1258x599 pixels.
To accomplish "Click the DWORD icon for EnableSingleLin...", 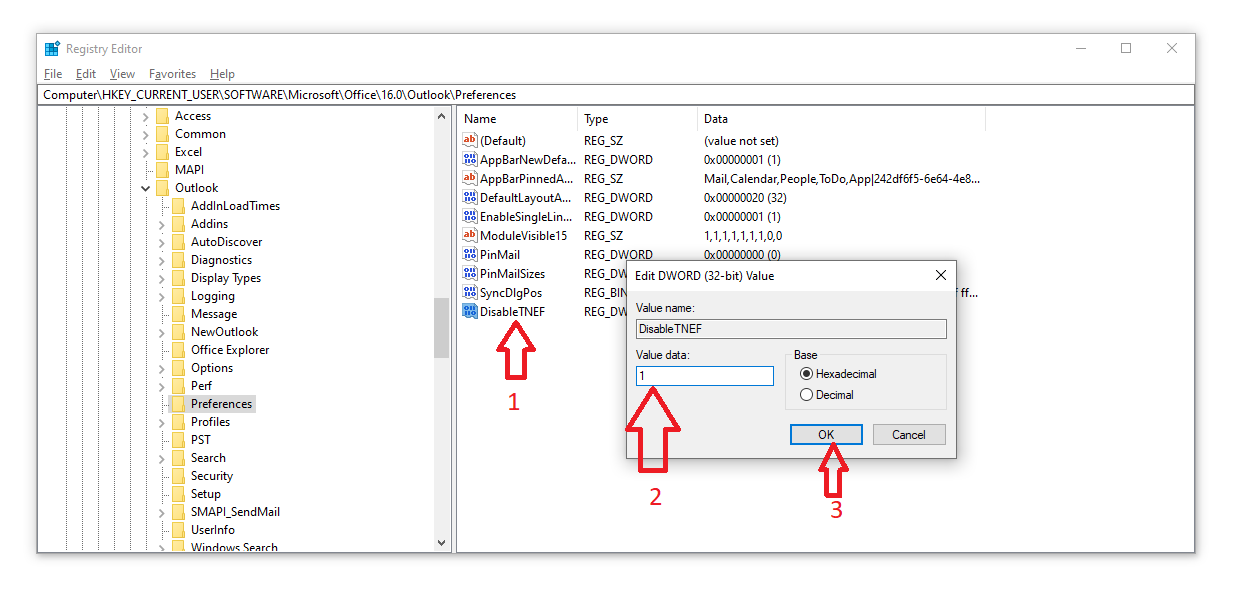I will 470,217.
